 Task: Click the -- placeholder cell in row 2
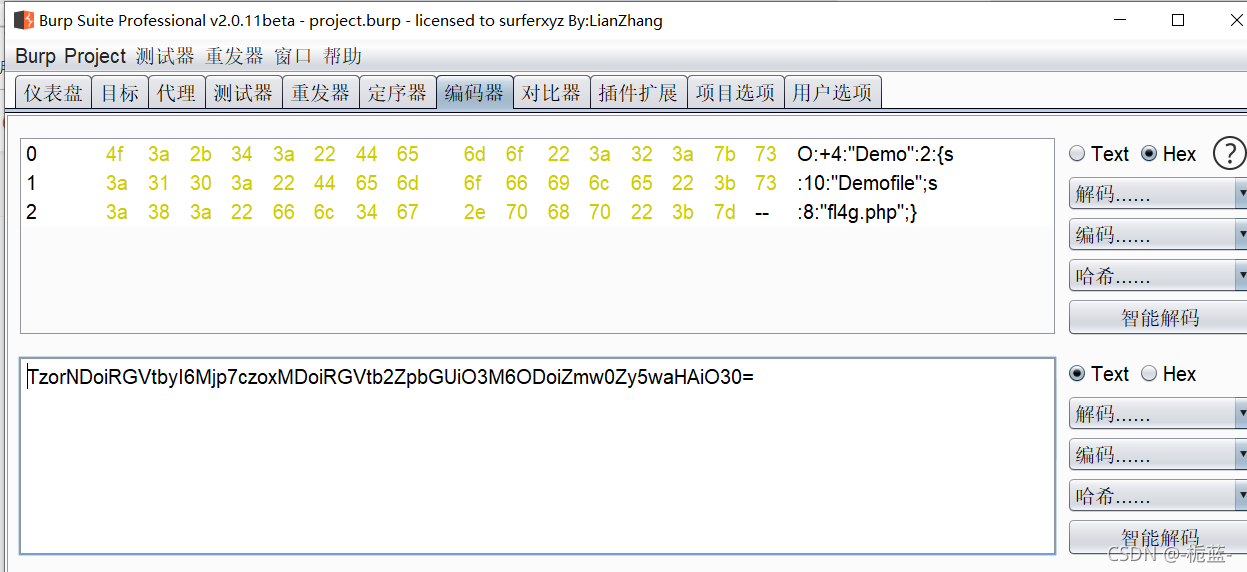762,212
